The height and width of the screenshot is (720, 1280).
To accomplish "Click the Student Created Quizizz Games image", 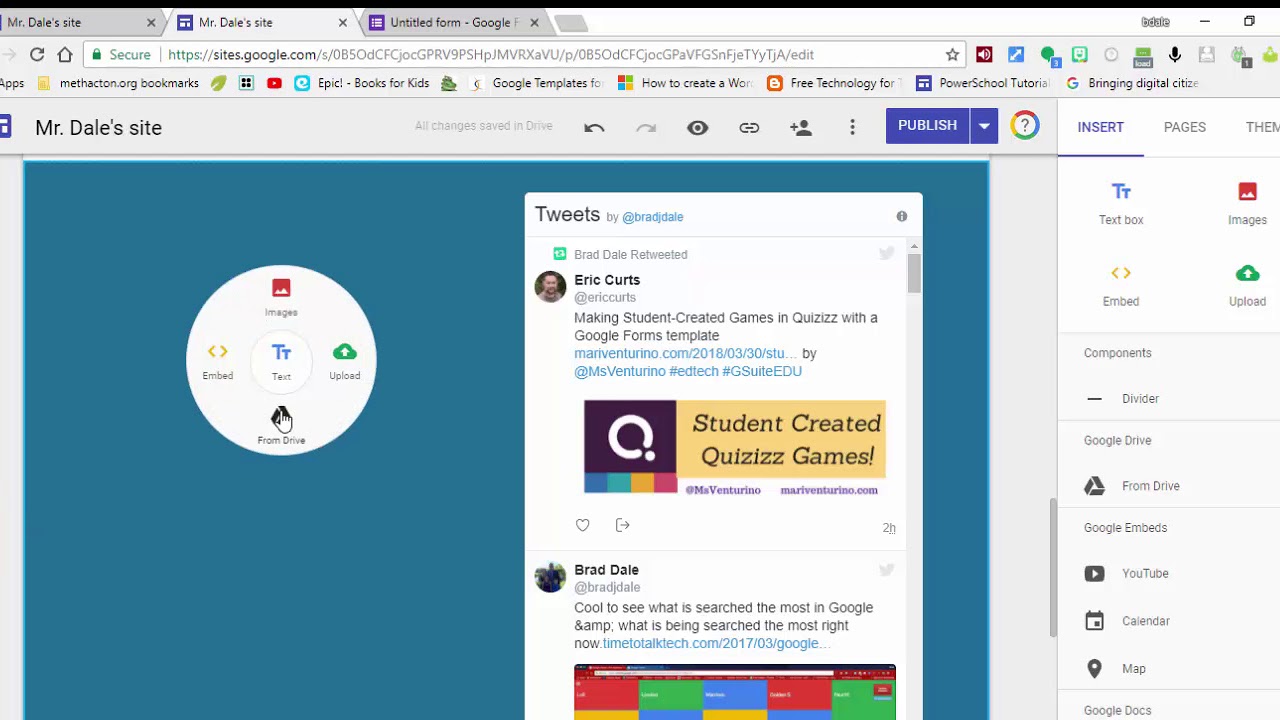I will (x=735, y=447).
